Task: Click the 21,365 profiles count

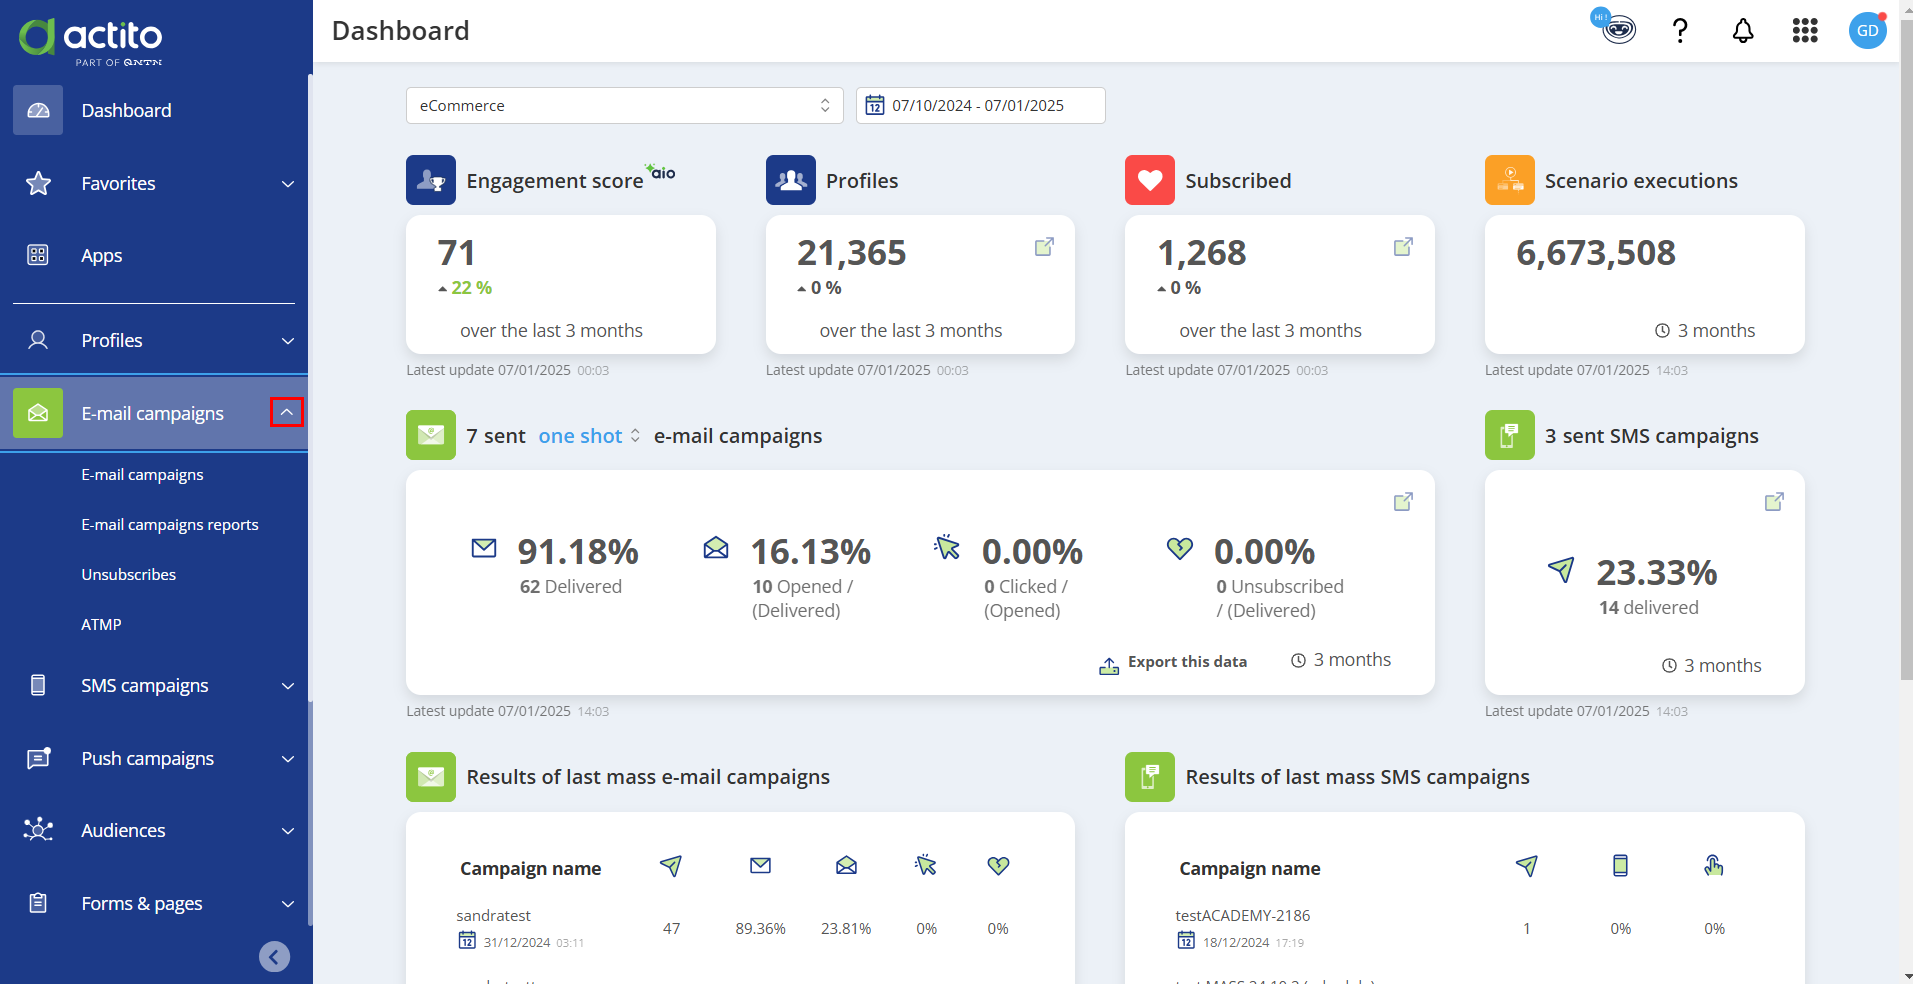Action: (x=852, y=253)
